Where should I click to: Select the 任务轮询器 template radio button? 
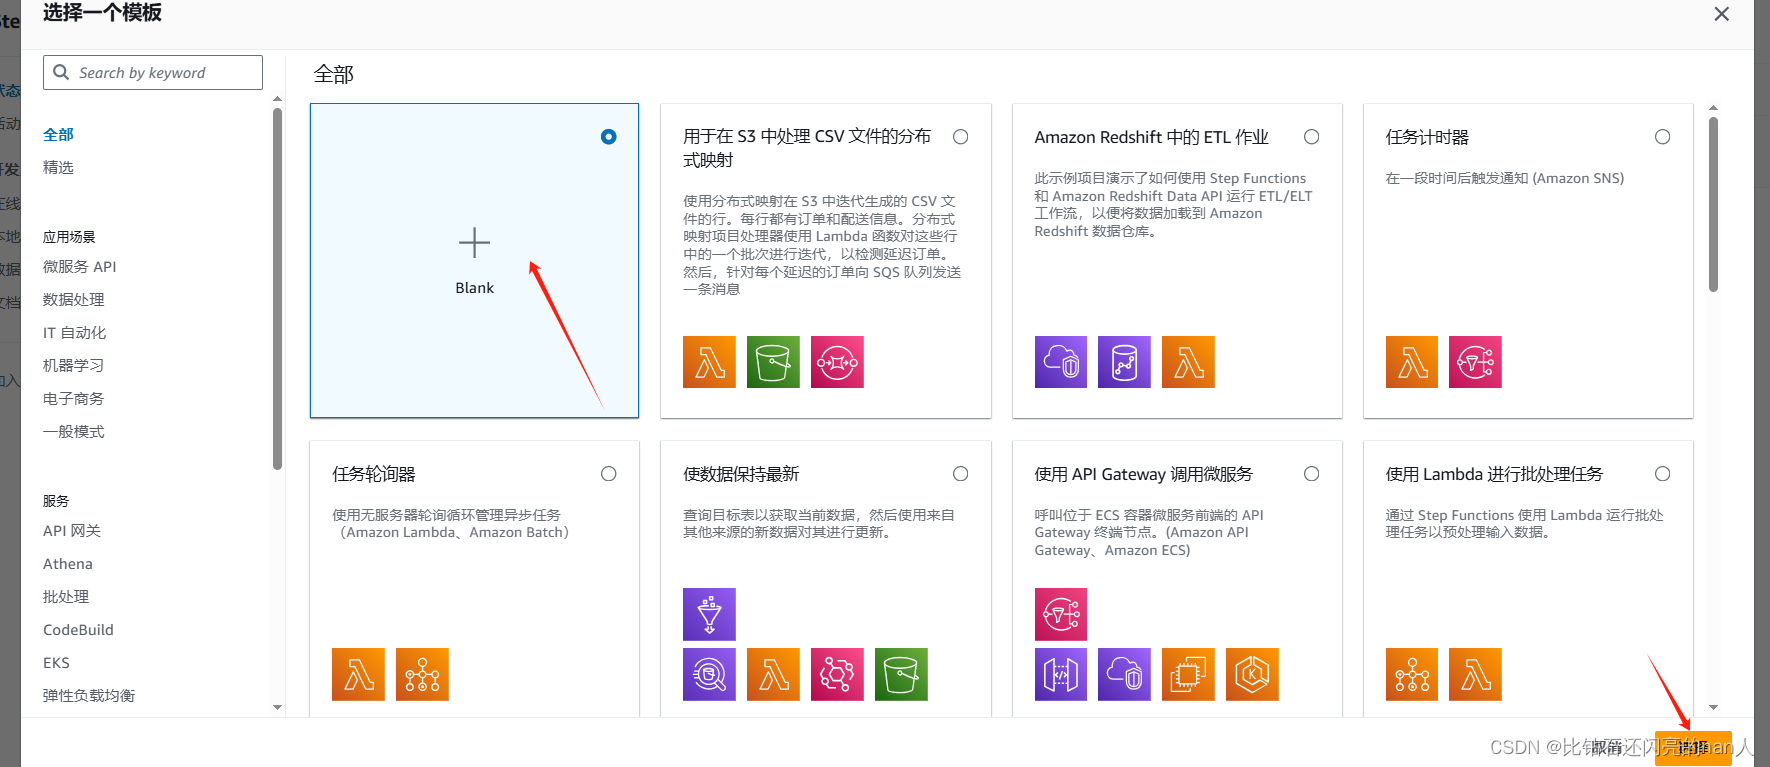608,474
